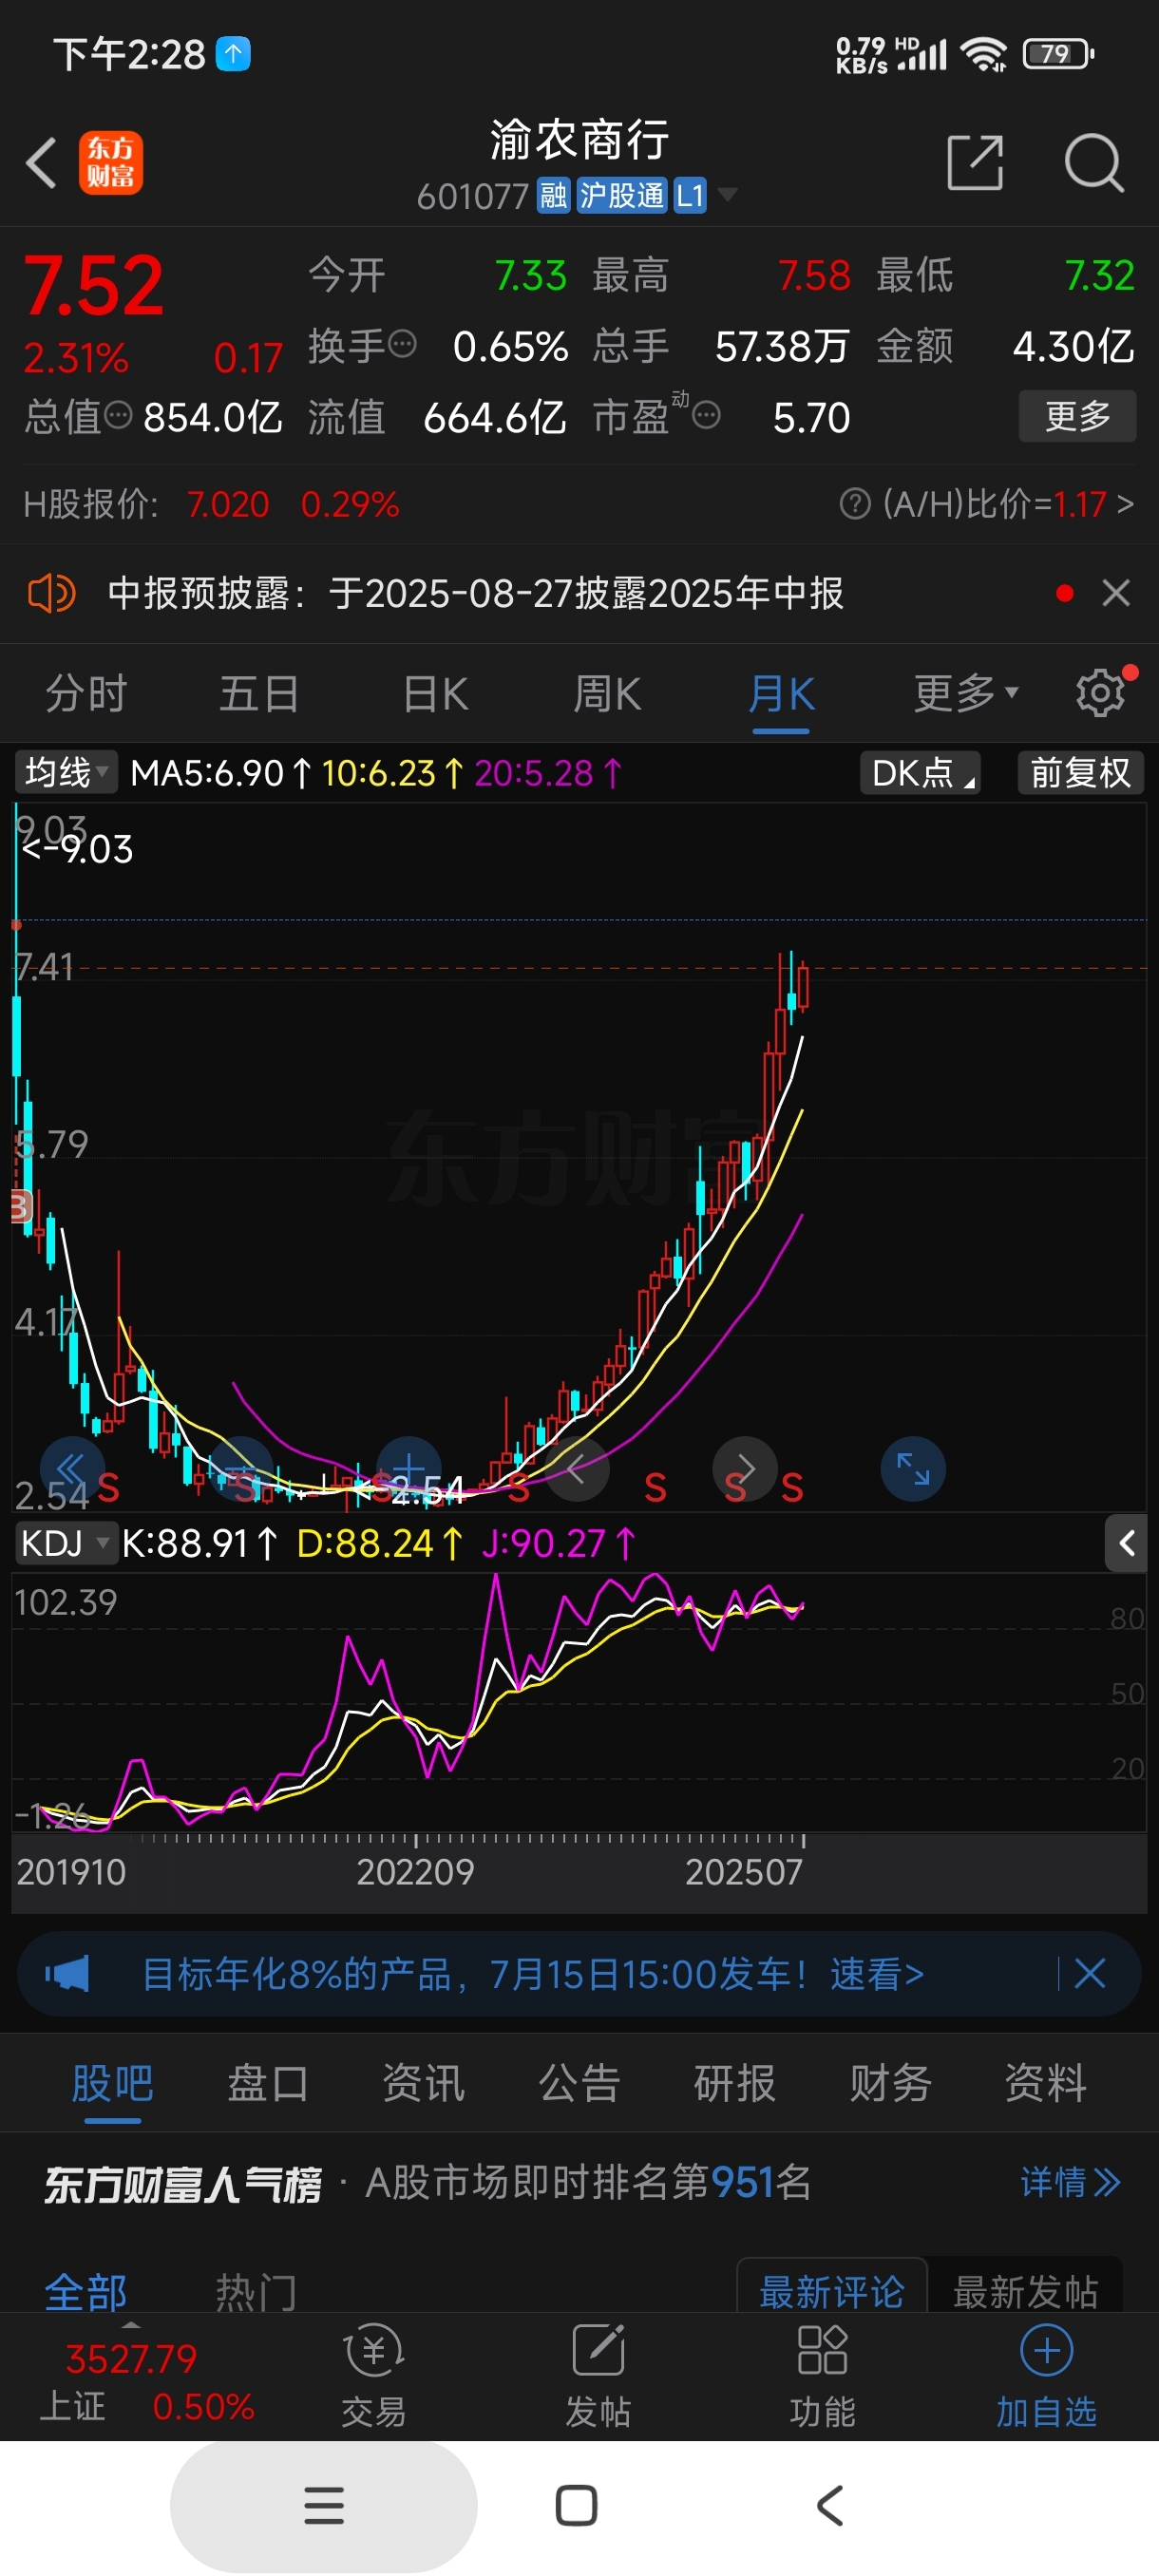Toggle 前复权 adjustment button

(1080, 773)
